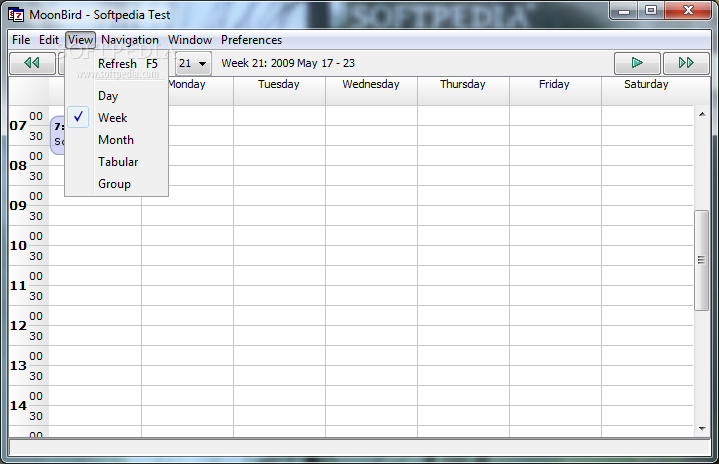
Task: Select the checked Week view option
Action: [117, 118]
